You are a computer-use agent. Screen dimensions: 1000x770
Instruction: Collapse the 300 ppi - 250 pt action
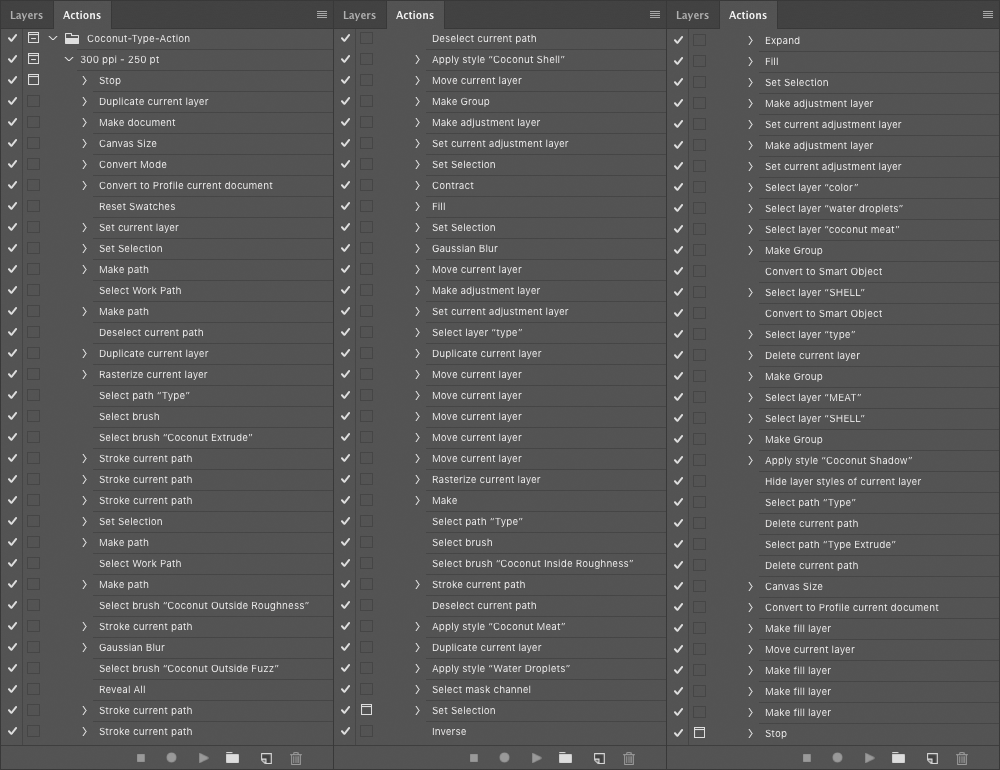coord(69,59)
